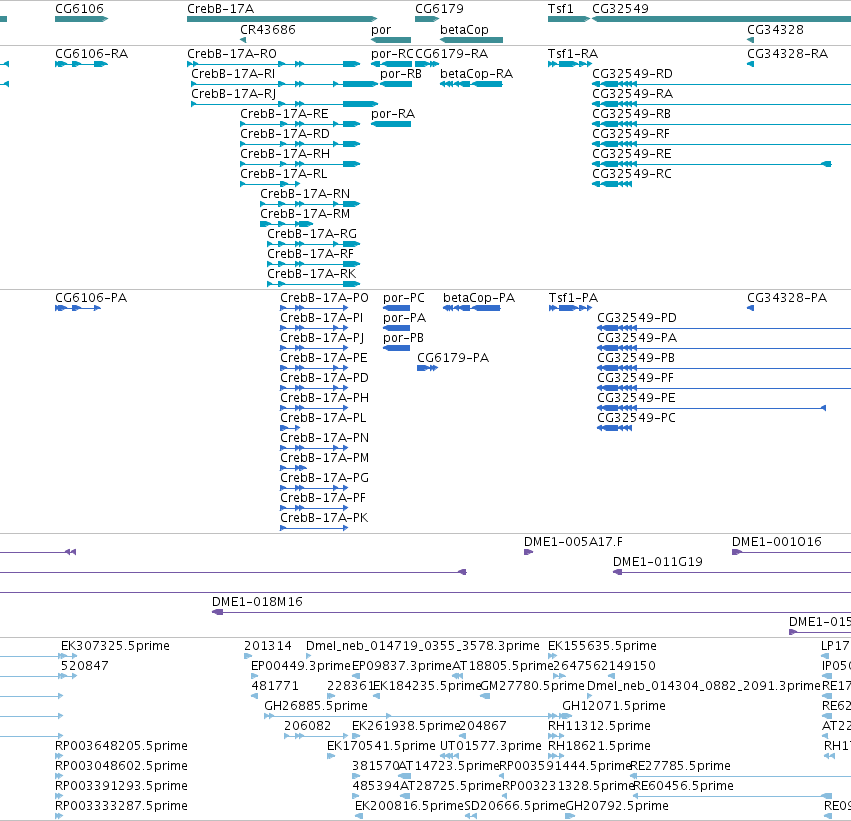Select the betaCop-PA protein feature
This screenshot has height=821, width=851.
tap(472, 308)
